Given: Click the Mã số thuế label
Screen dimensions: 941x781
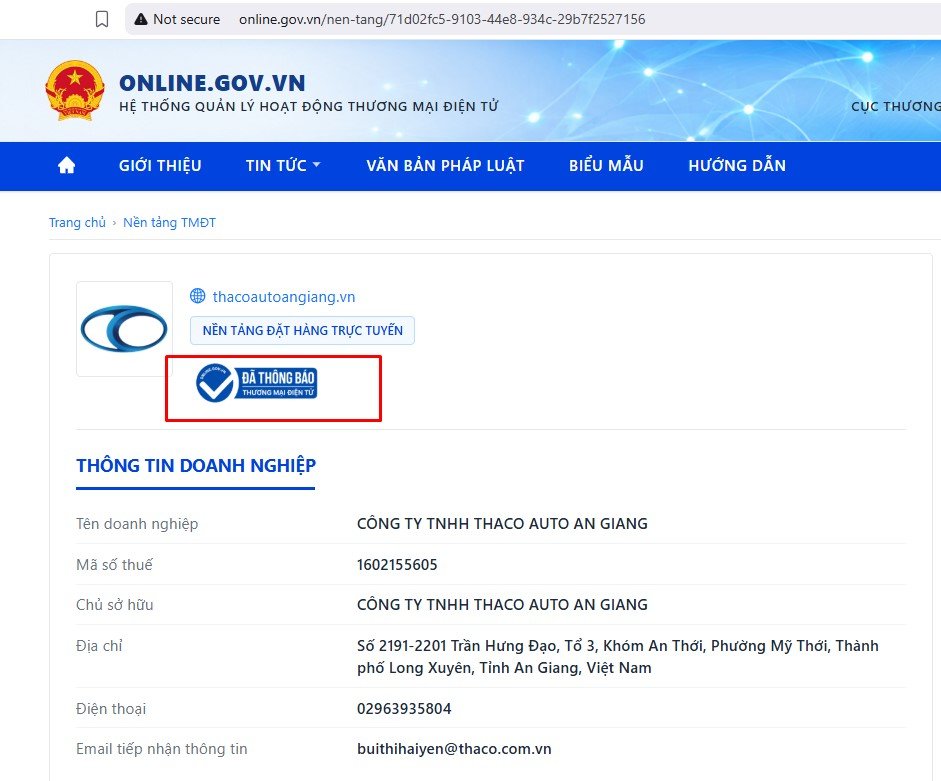Looking at the screenshot, I should (114, 565).
